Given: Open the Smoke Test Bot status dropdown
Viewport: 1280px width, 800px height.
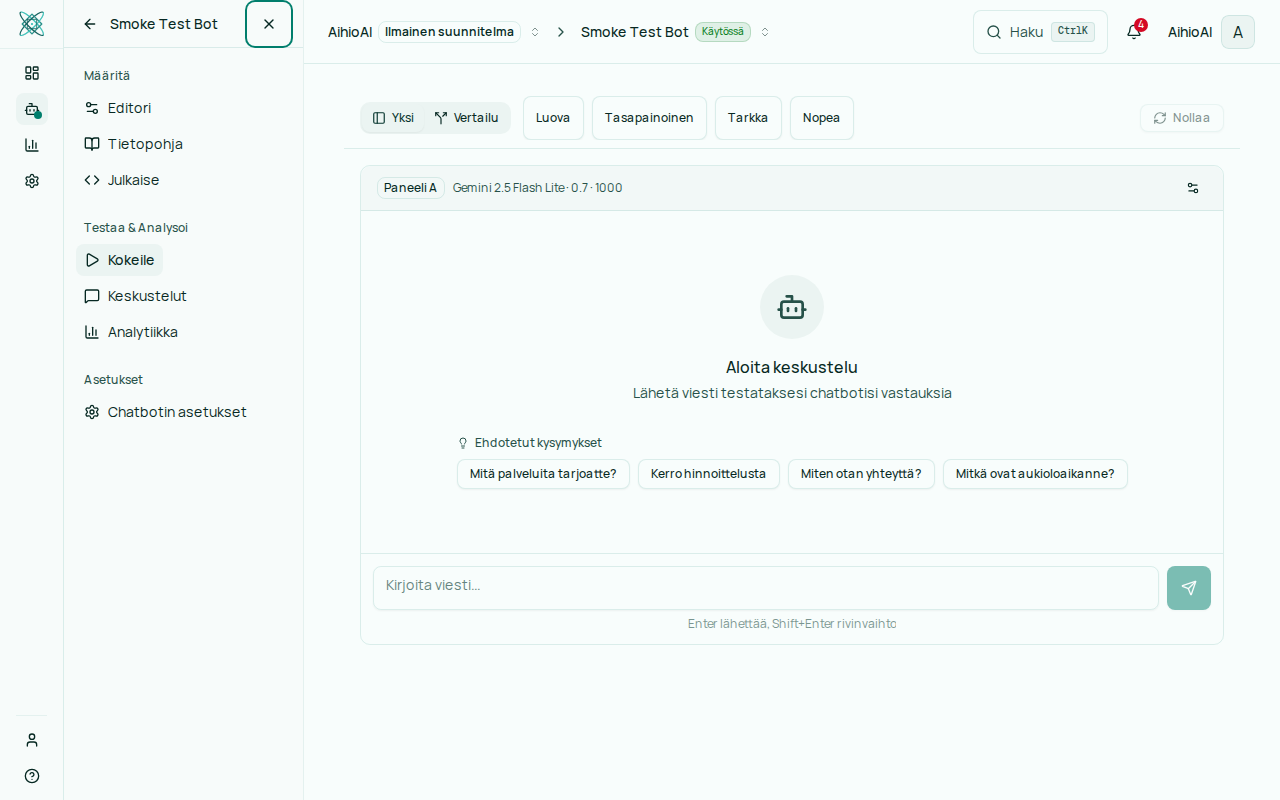Looking at the screenshot, I should click(765, 32).
